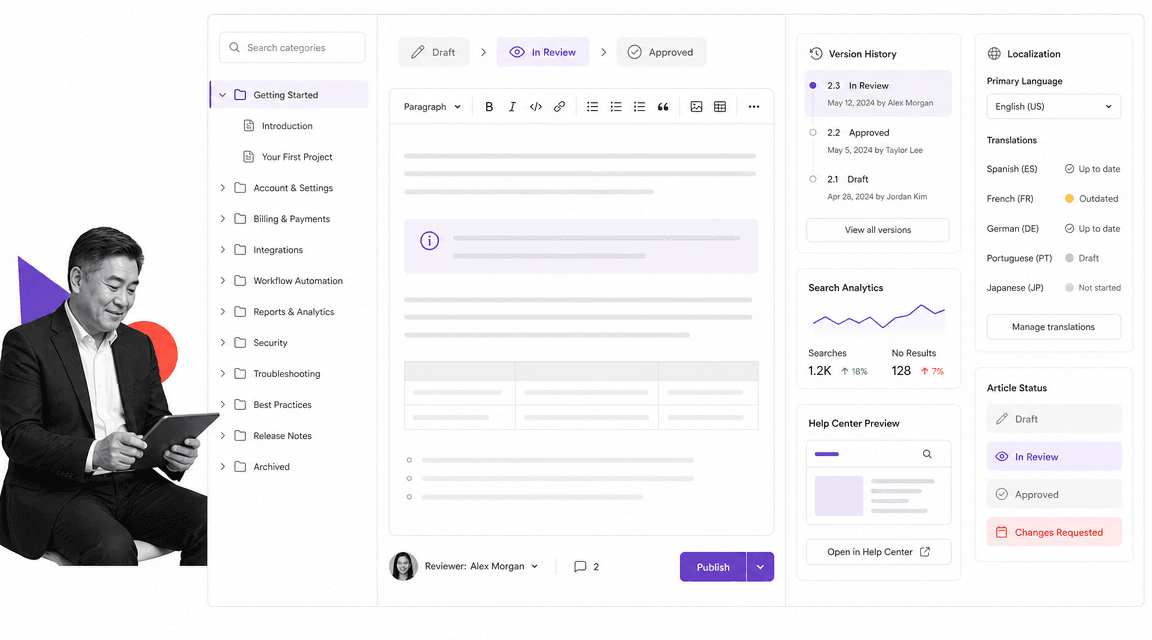The width and height of the screenshot is (1152, 640).
Task: Open the Troubleshooting category
Action: [289, 373]
